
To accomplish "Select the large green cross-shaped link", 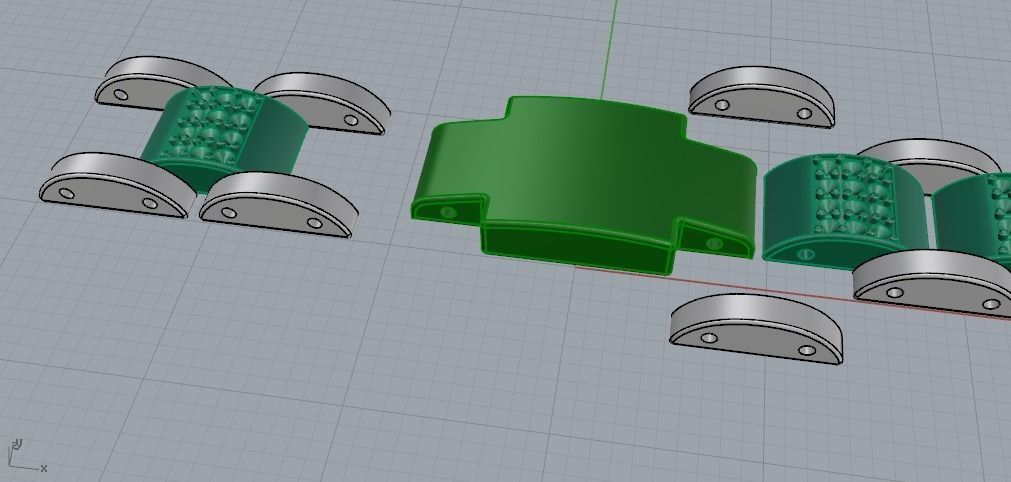I will tap(584, 184).
